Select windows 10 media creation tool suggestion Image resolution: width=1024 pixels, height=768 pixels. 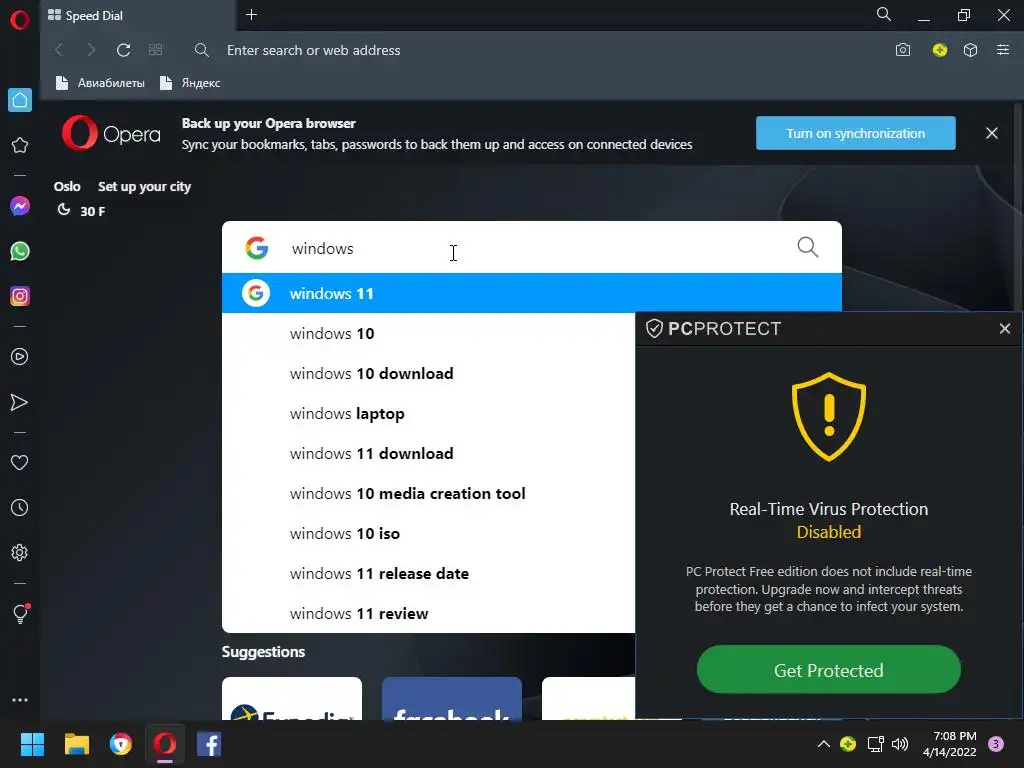pyautogui.click(x=428, y=494)
